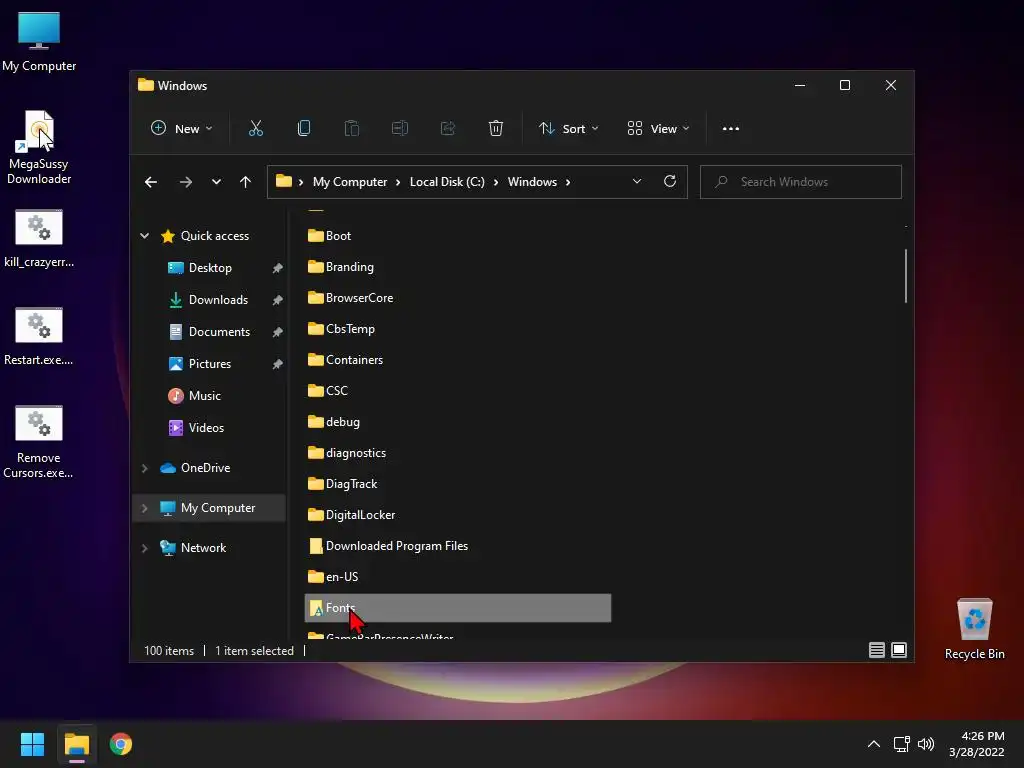Image resolution: width=1024 pixels, height=768 pixels.
Task: Click the Cut scissors icon
Action: tap(256, 129)
